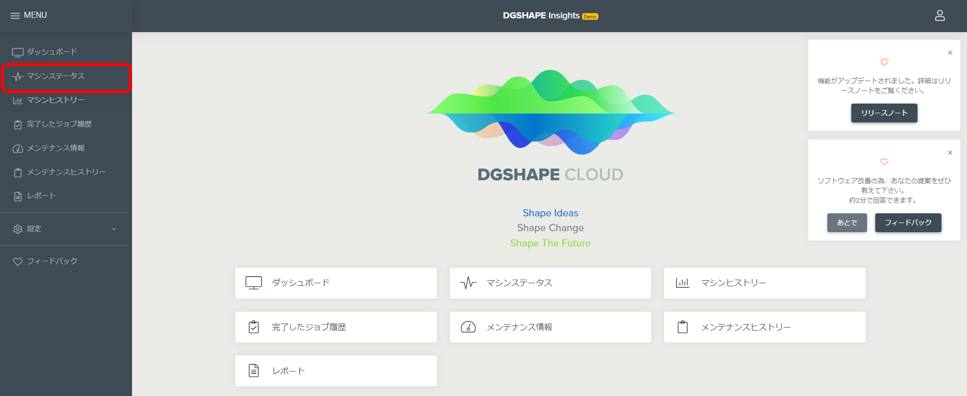Open the hamburger MENU icon
Screen dimensions: 967x396
pos(15,15)
